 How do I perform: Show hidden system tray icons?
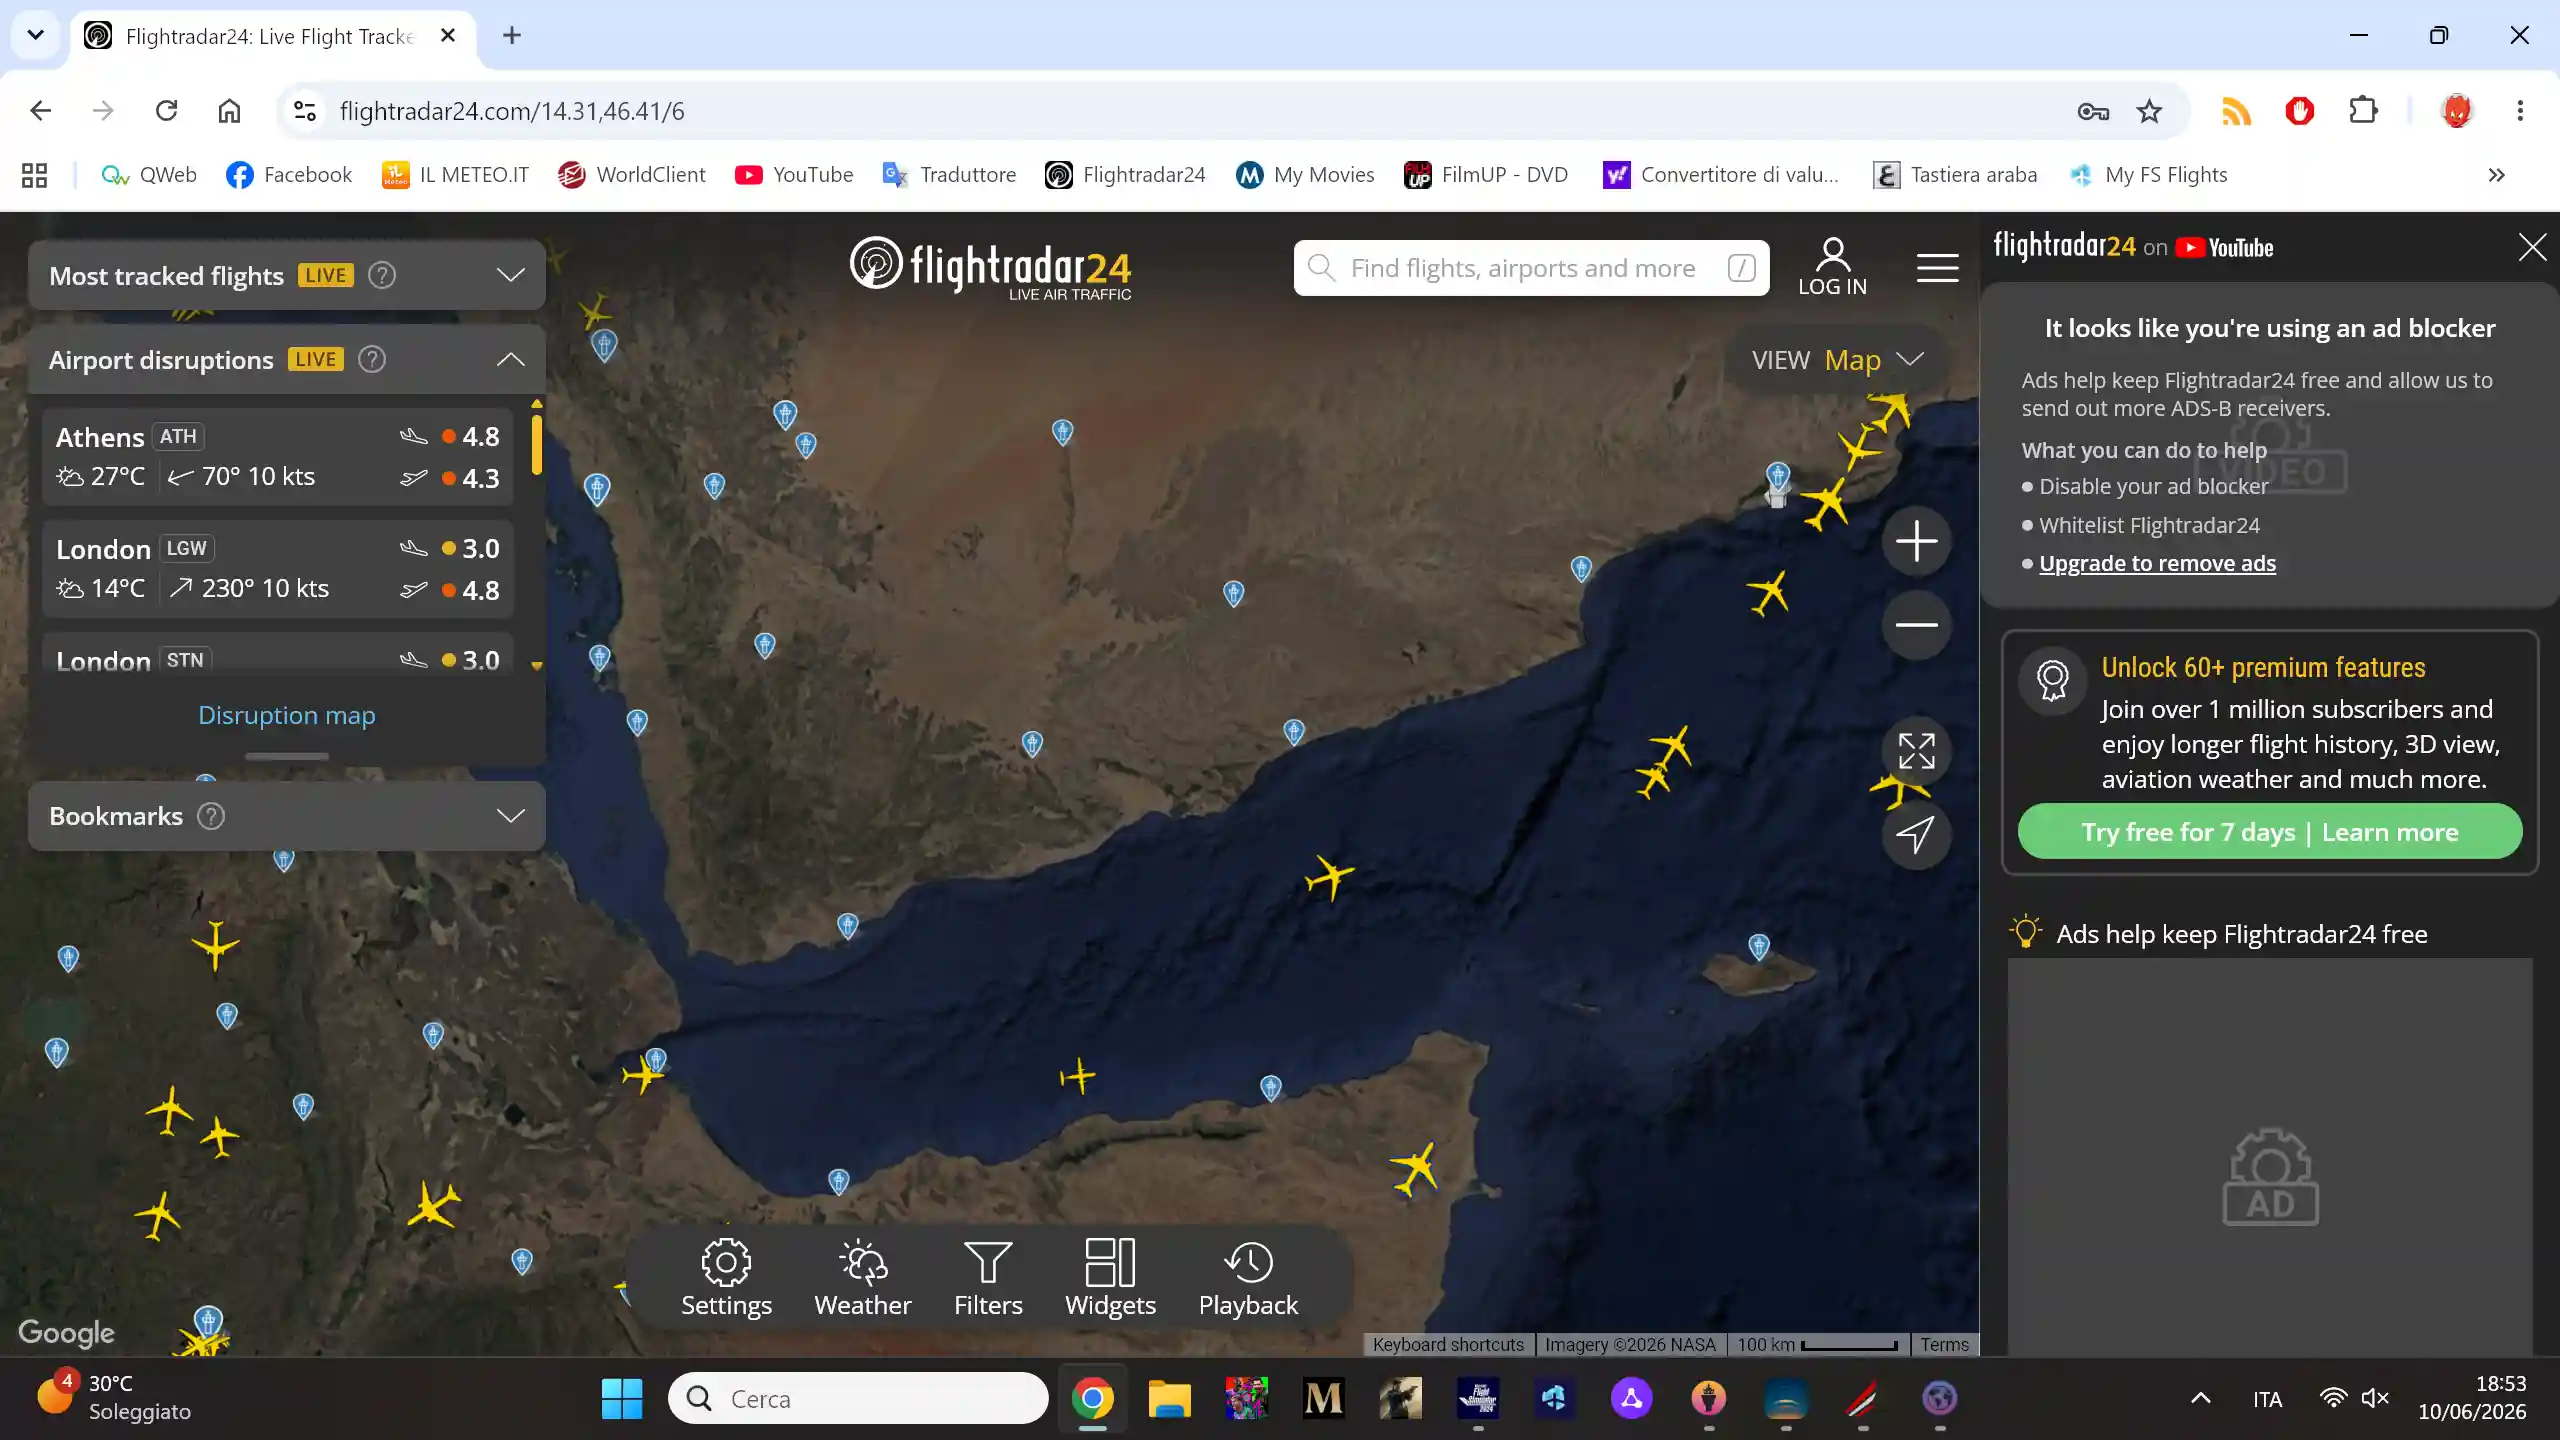(x=2200, y=1399)
